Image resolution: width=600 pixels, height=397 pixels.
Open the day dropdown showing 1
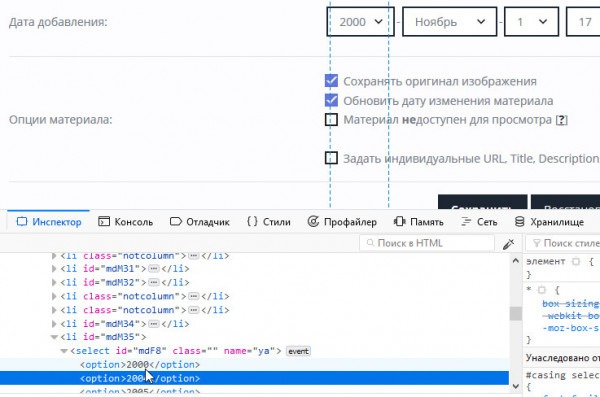(532, 22)
